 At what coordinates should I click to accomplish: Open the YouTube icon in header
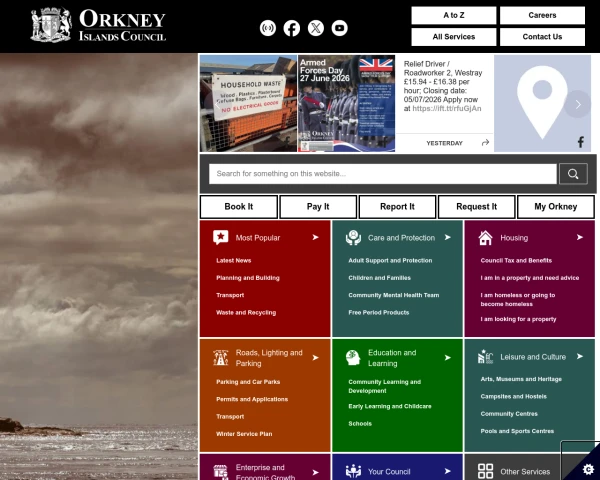tap(339, 28)
